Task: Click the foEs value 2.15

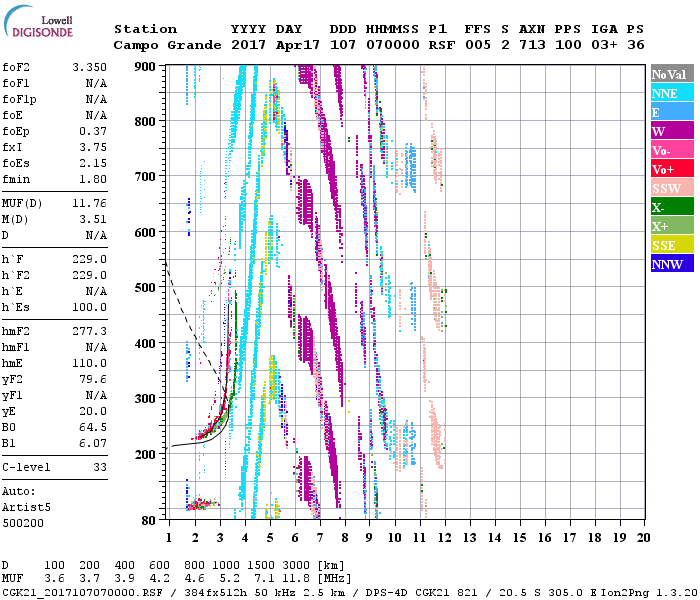Action: 93,163
